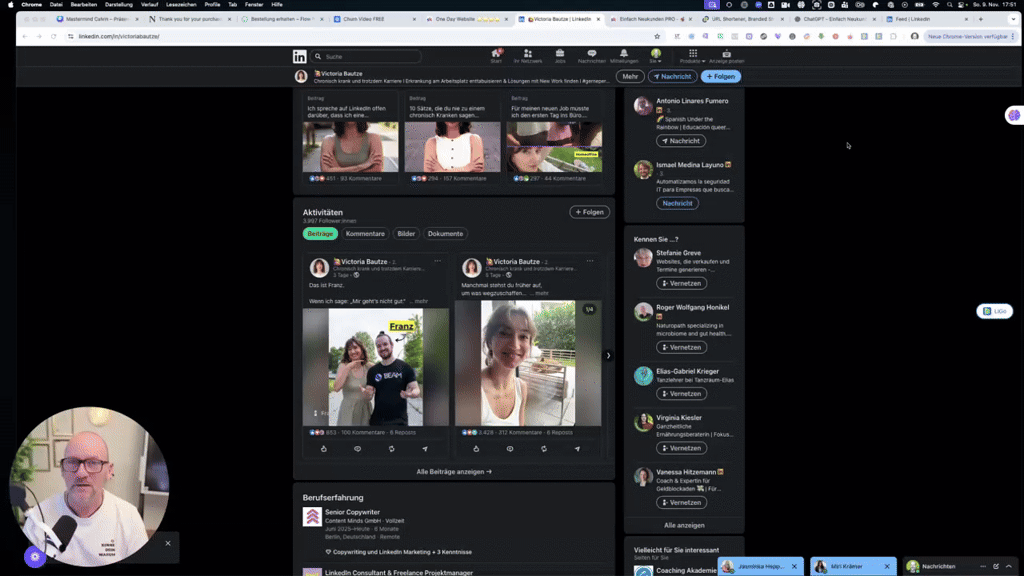The width and height of the screenshot is (1024, 576).
Task: Expand the Nachrichten messaging panel chevron
Action: tap(1008, 566)
